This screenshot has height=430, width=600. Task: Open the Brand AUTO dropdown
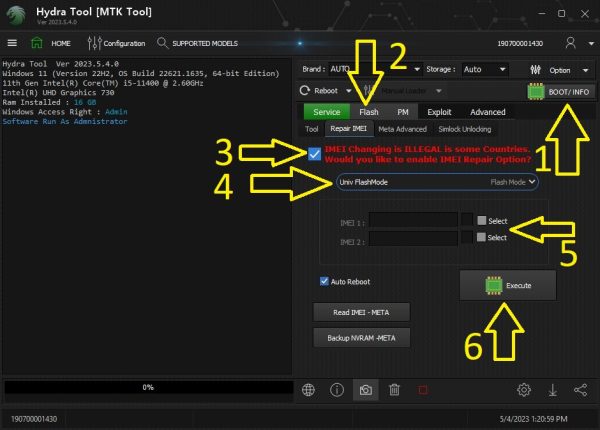click(x=375, y=69)
